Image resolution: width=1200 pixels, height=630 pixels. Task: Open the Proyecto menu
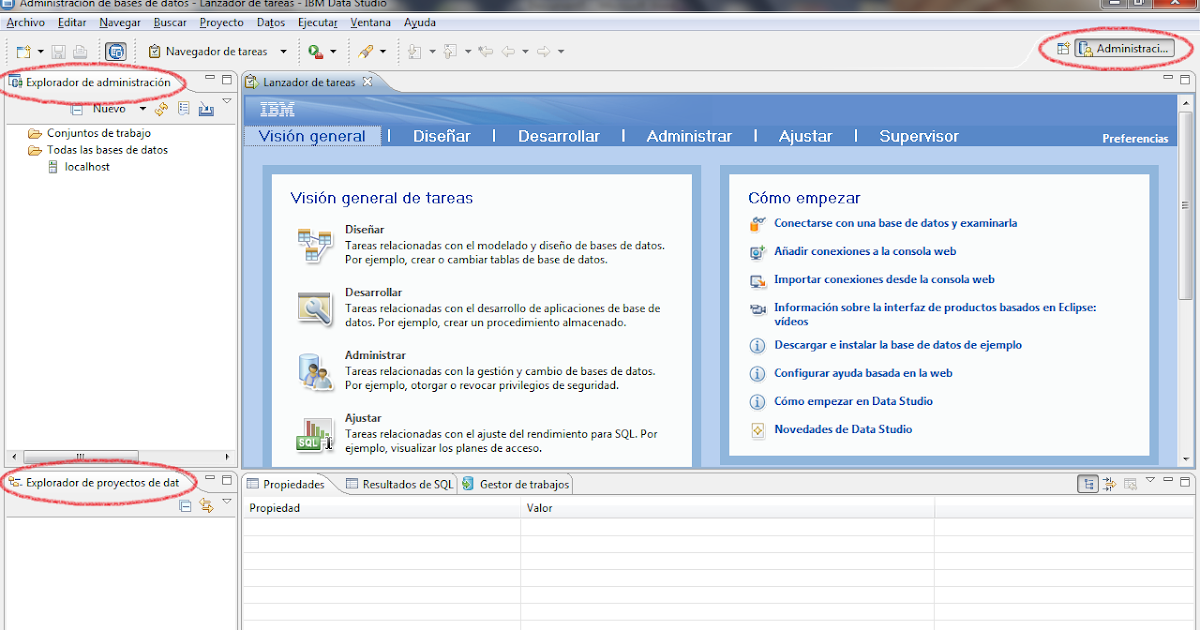(221, 22)
